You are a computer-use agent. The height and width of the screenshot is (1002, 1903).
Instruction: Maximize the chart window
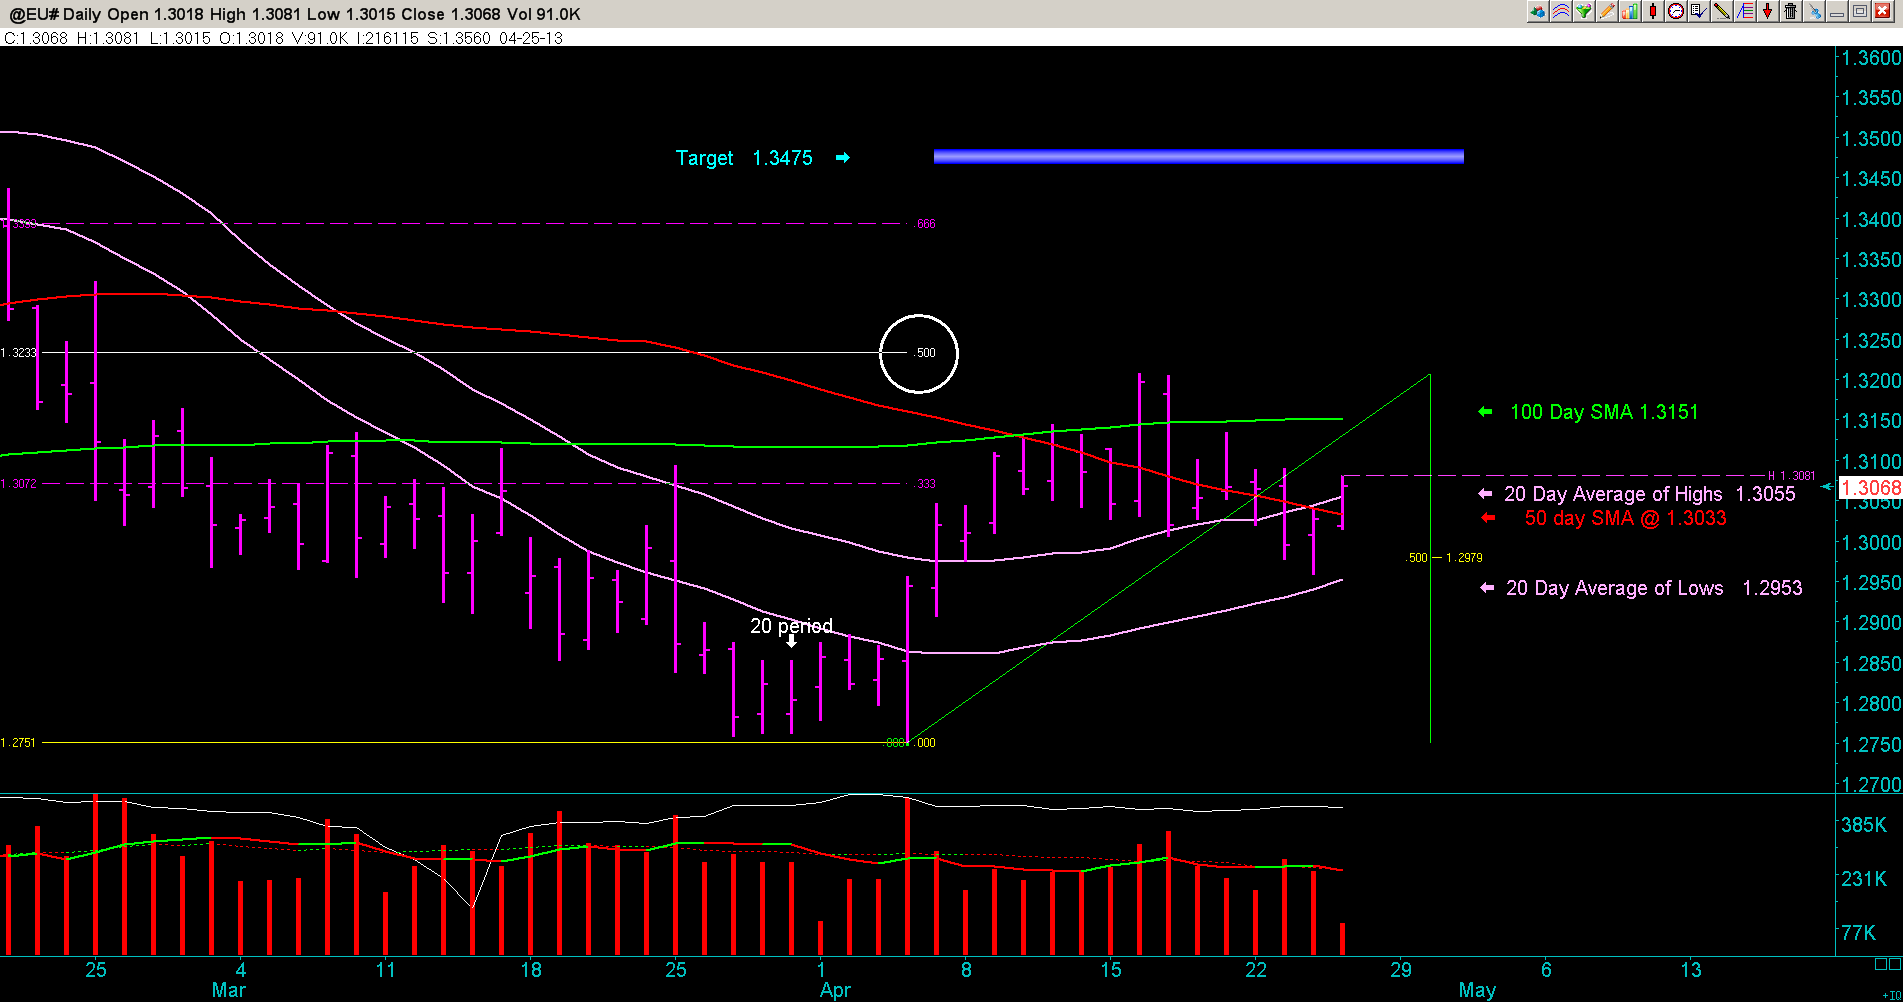pos(1860,11)
